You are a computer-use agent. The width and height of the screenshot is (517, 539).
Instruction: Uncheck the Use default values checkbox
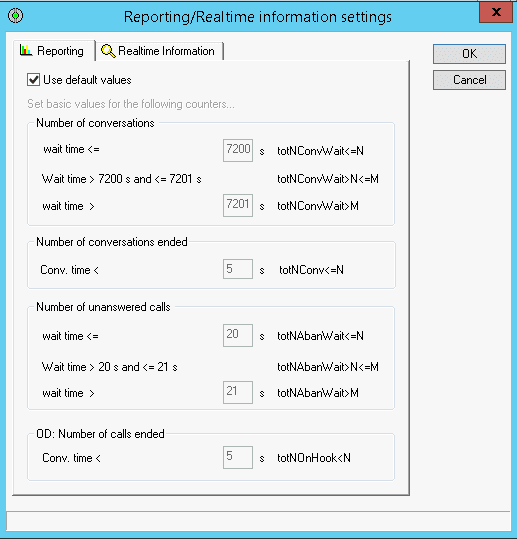[33, 80]
